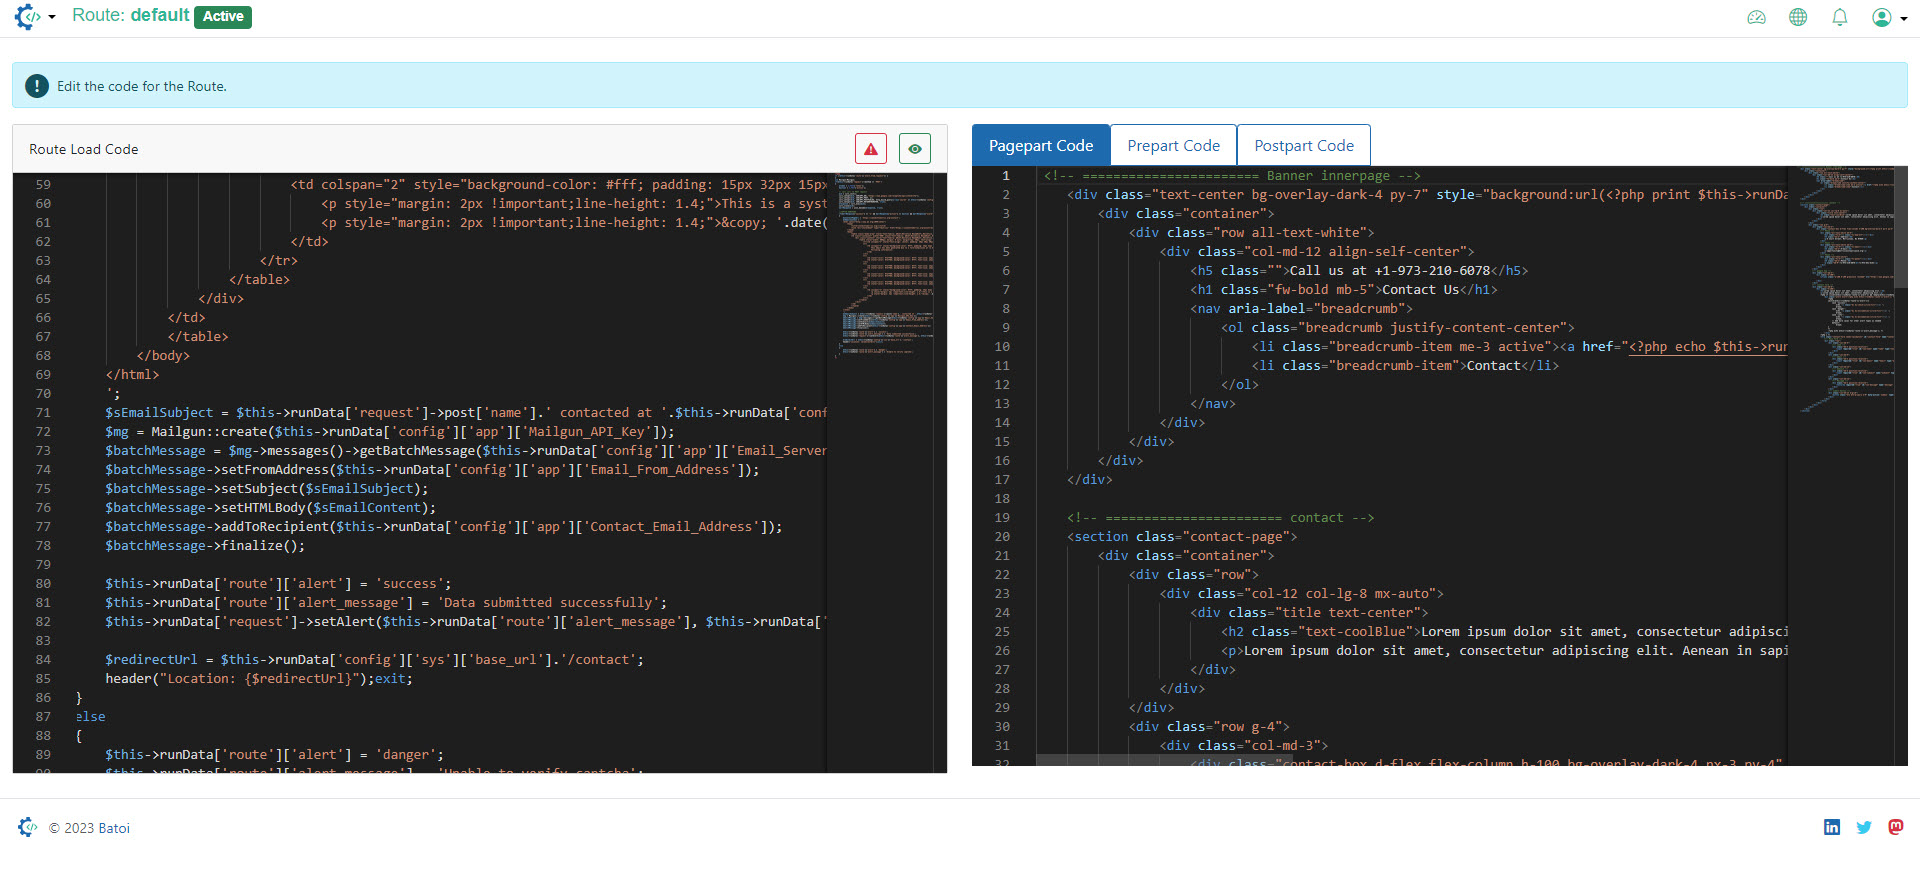The height and width of the screenshot is (878, 1920).
Task: Switch to the Pagepart Code tab
Action: click(1041, 146)
